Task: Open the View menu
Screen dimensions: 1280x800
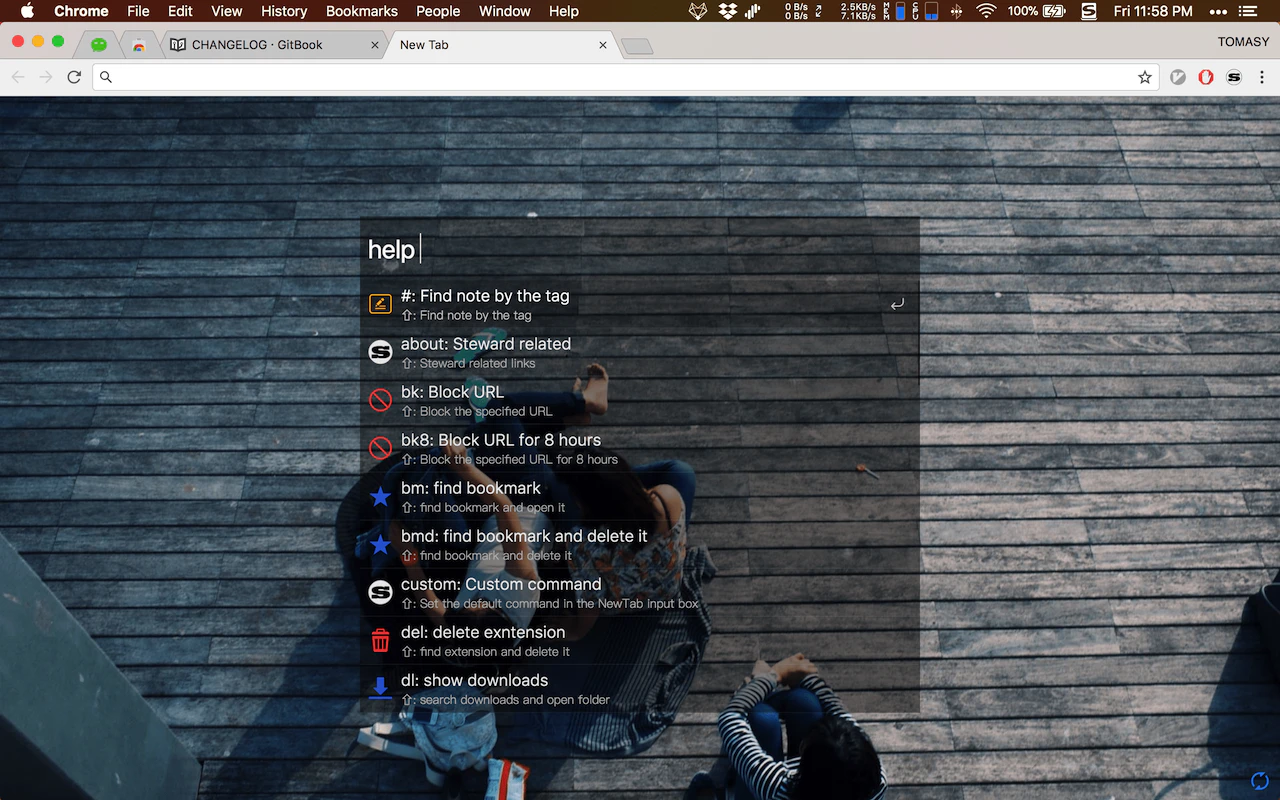Action: (x=227, y=11)
